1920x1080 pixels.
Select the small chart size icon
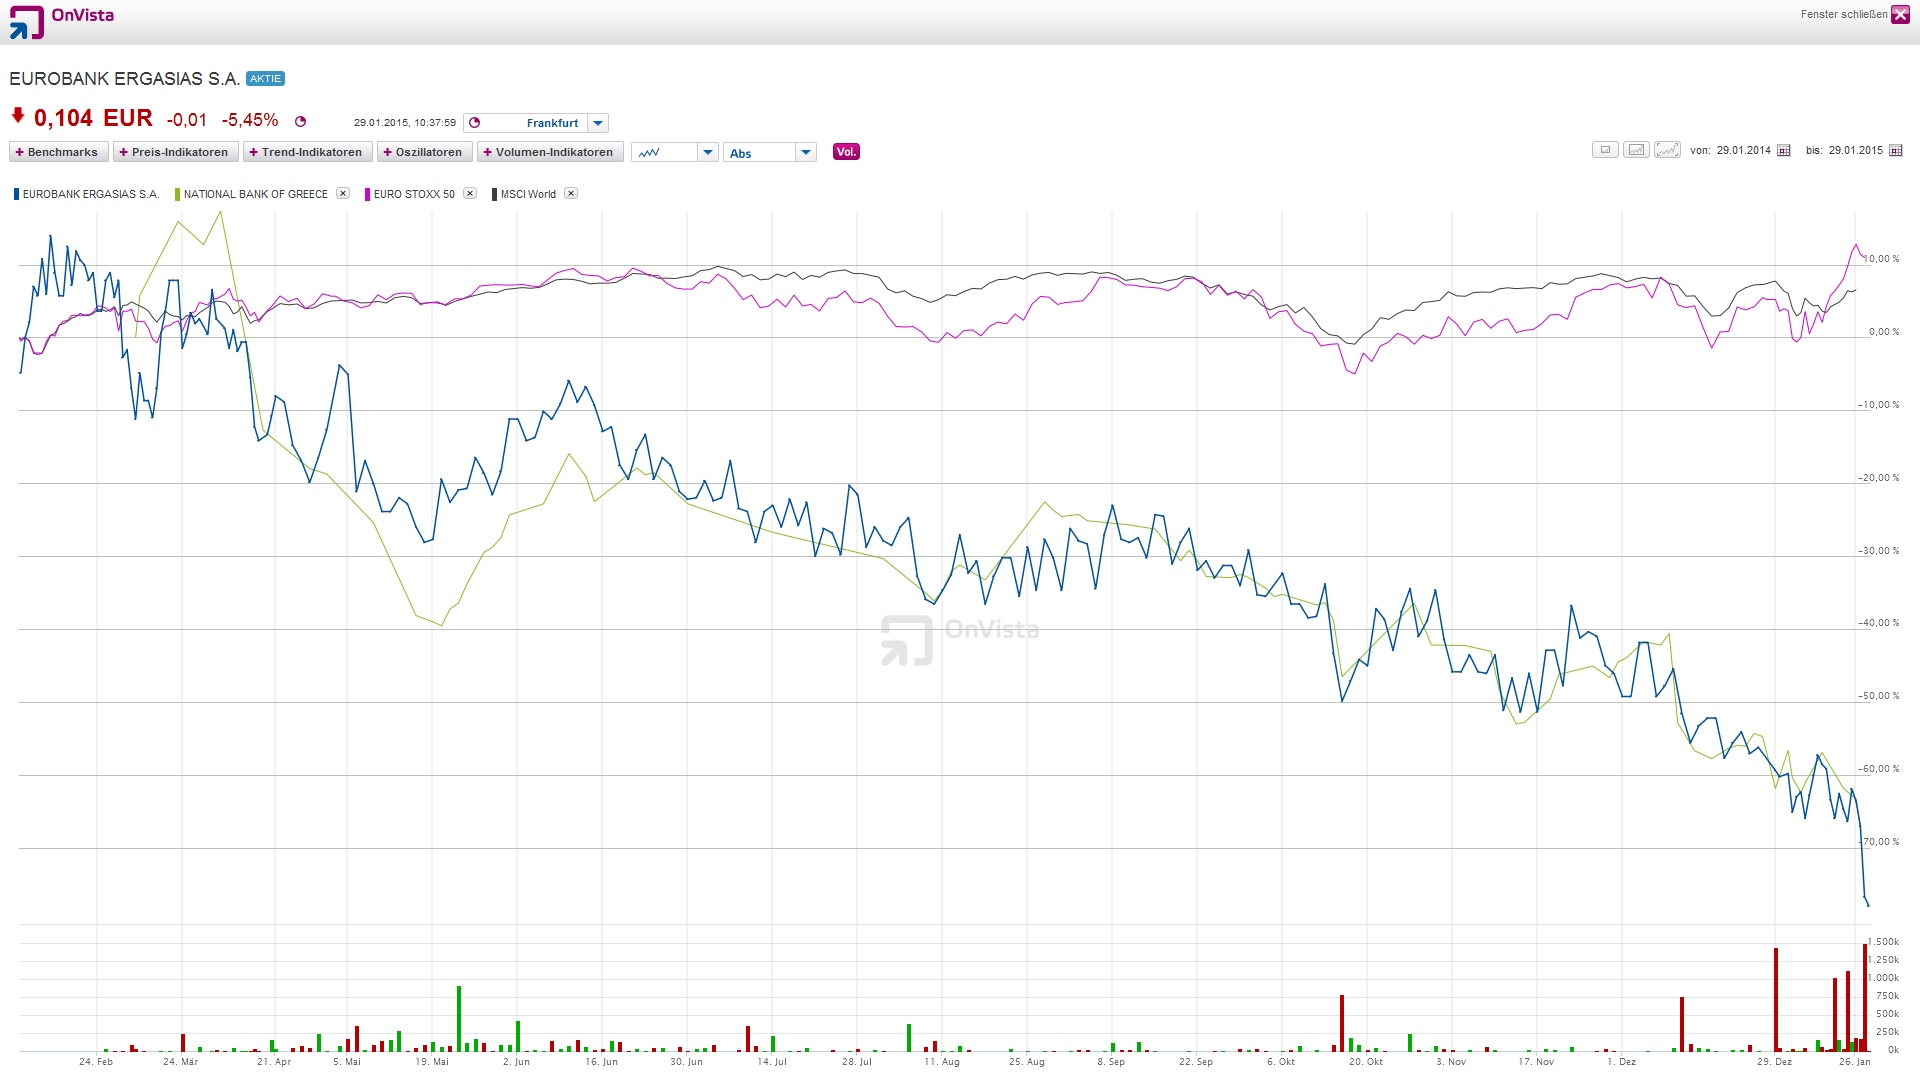(x=1605, y=150)
